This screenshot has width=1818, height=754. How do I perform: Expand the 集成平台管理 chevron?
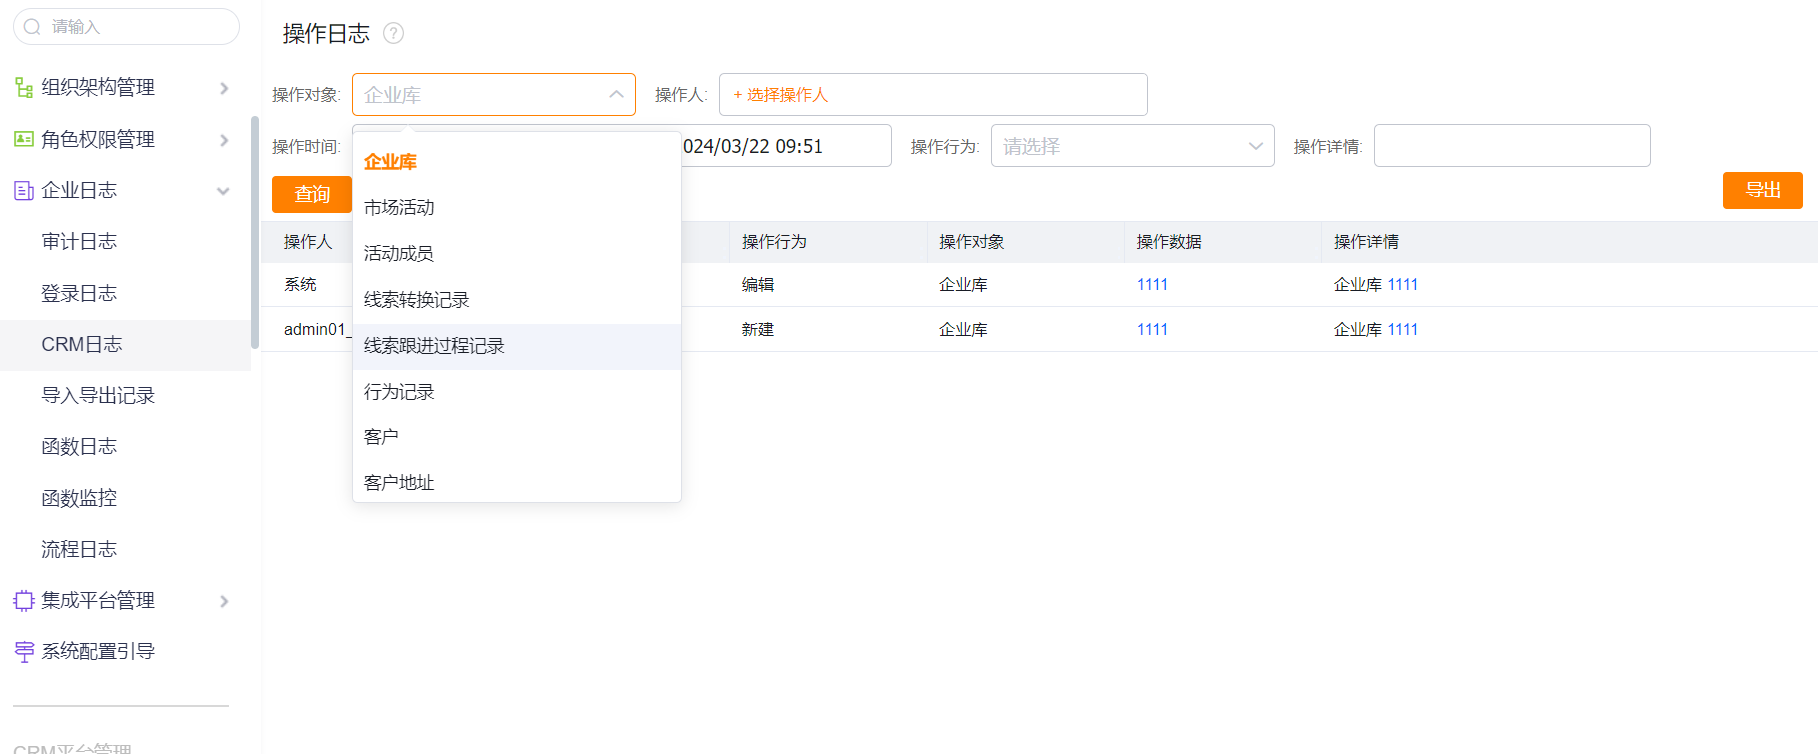(224, 601)
